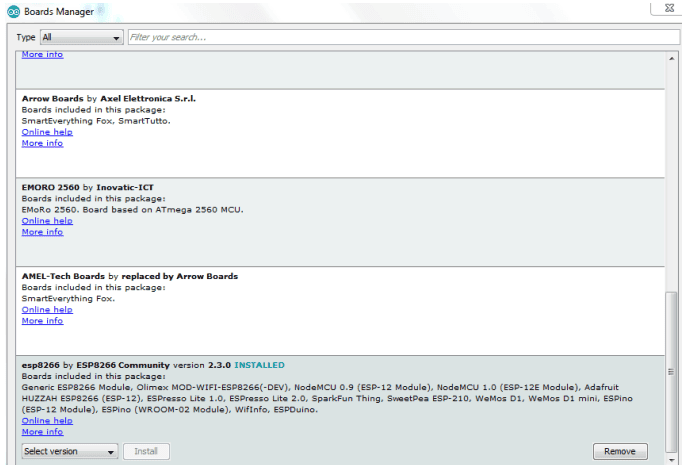Click the scrollbar up arrow
Screen dimensions: 682x465
672,58
